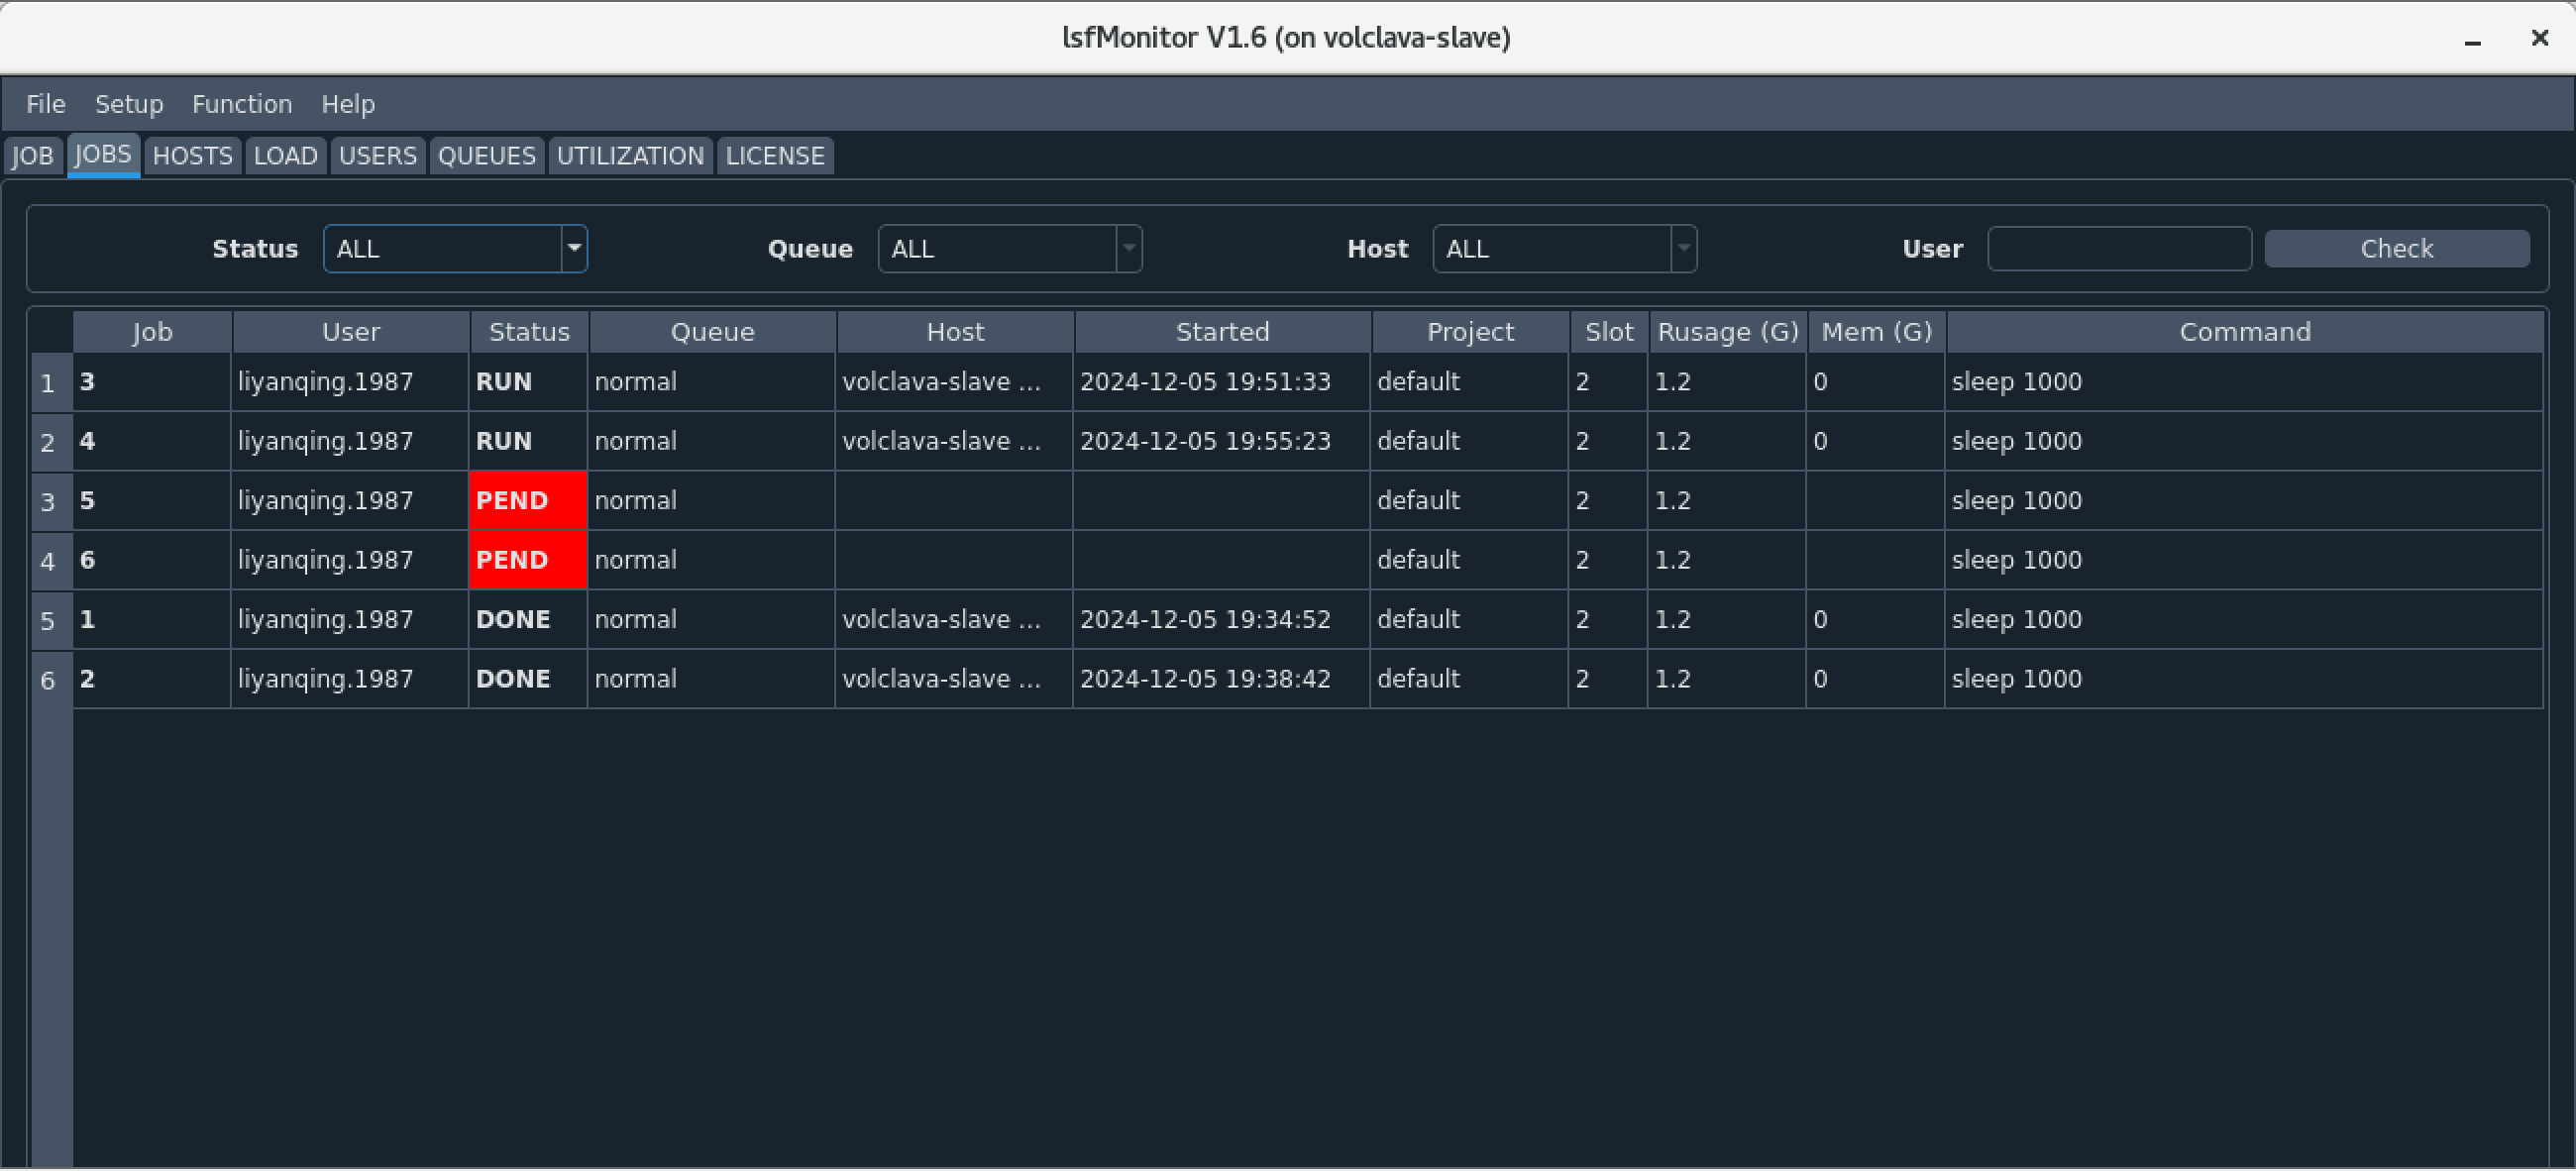Click the File menu
The height and width of the screenshot is (1171, 2576).
(46, 104)
